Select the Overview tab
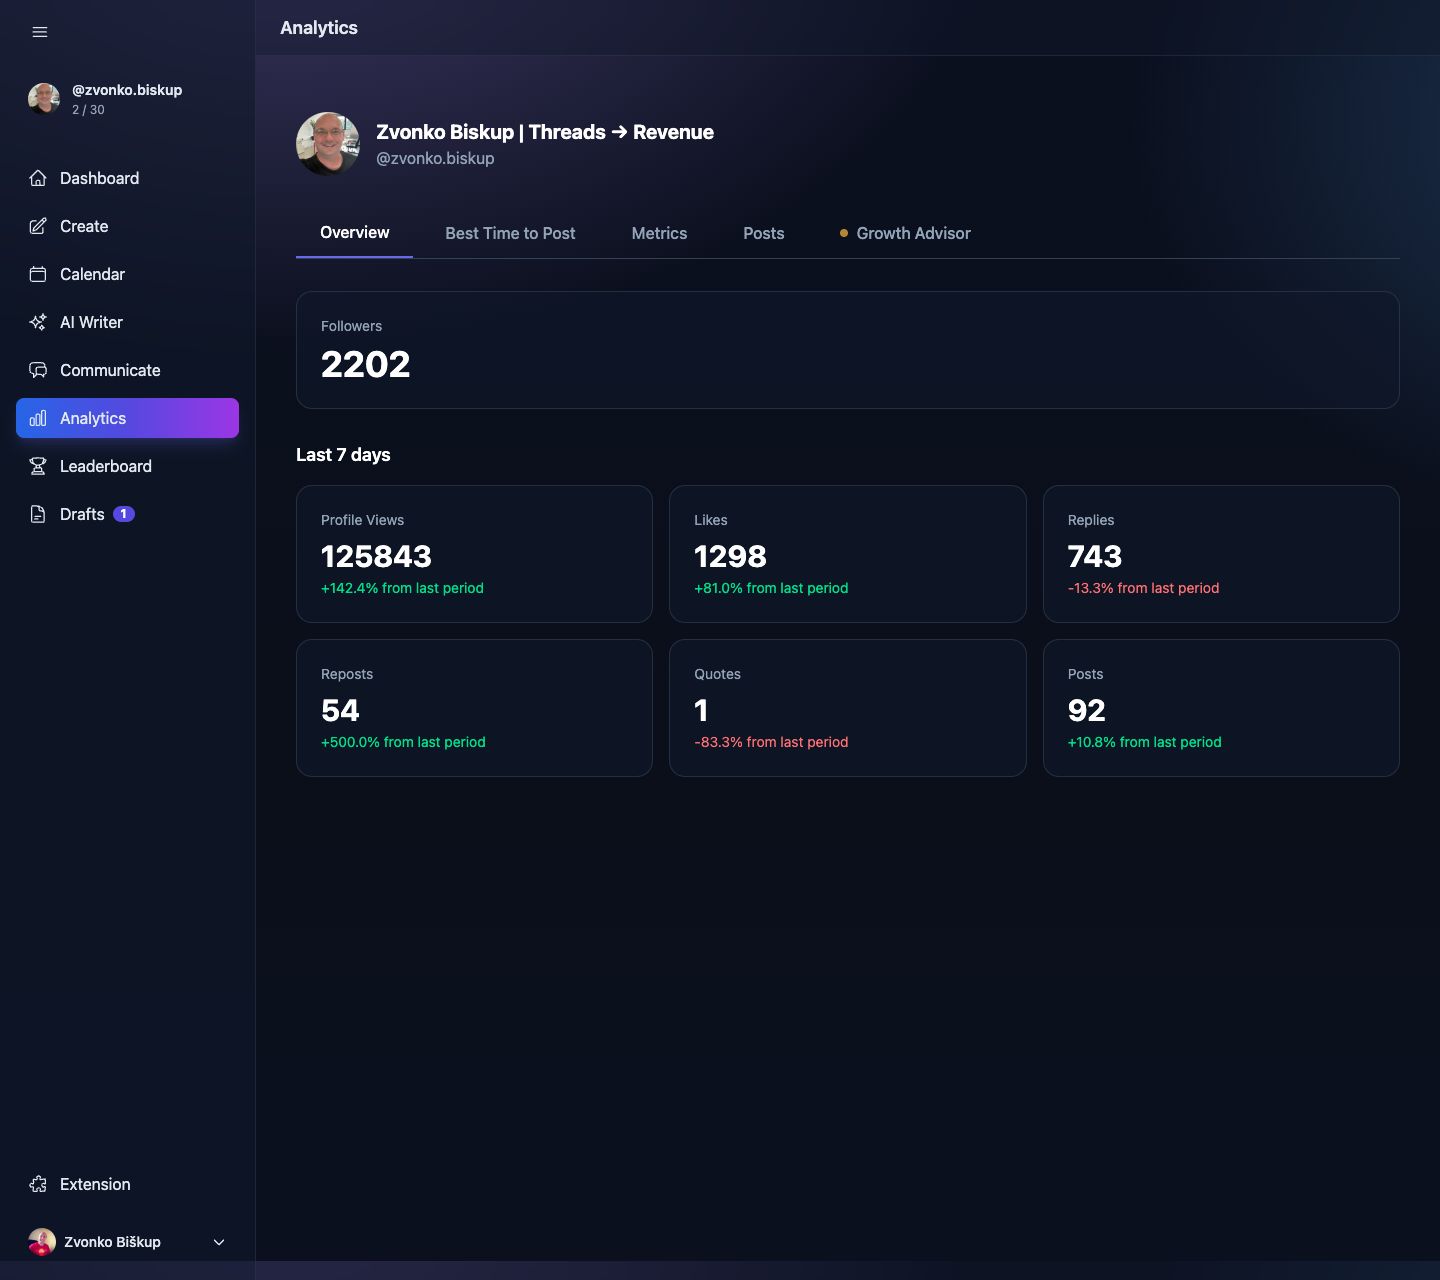The height and width of the screenshot is (1280, 1440). pos(355,232)
